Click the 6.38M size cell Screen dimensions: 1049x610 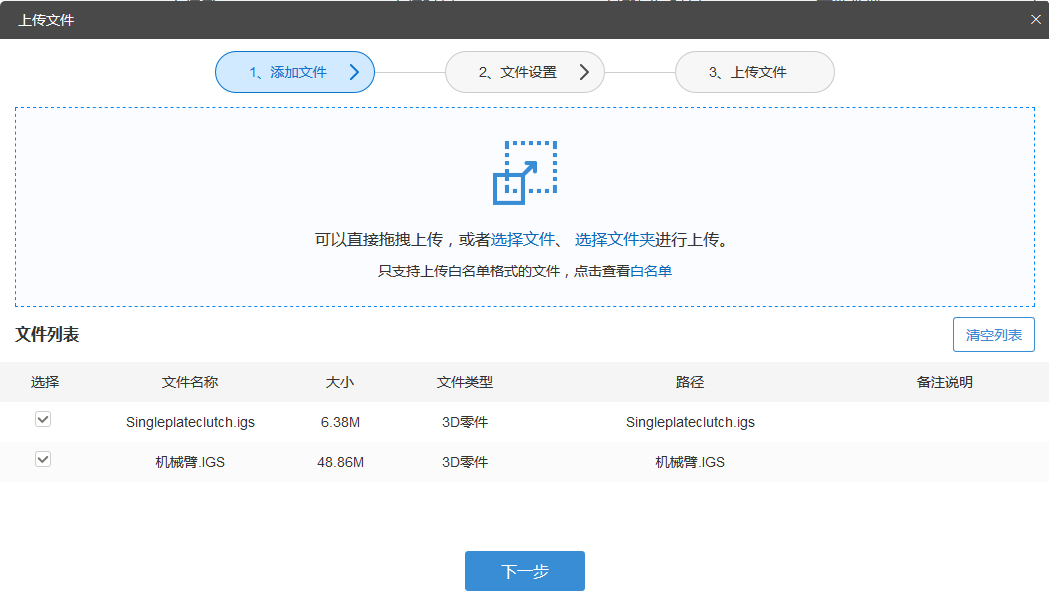(x=340, y=422)
